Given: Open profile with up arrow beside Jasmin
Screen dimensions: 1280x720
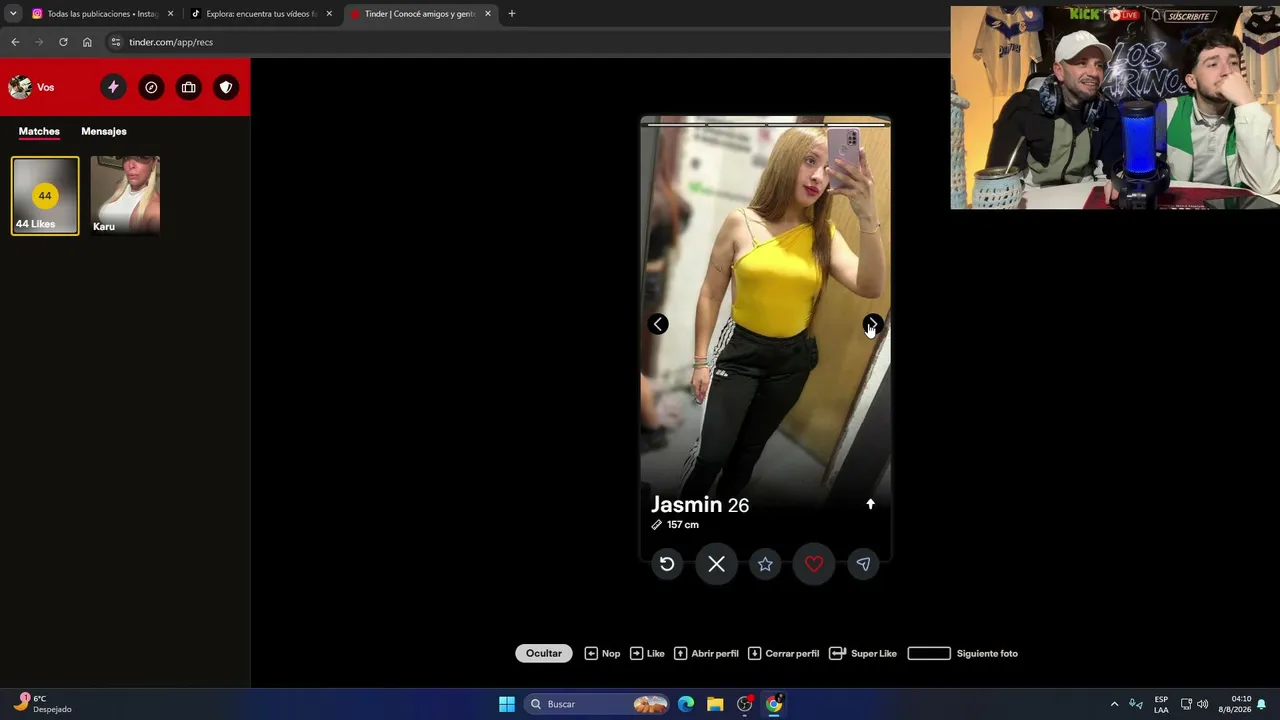Looking at the screenshot, I should 870,504.
